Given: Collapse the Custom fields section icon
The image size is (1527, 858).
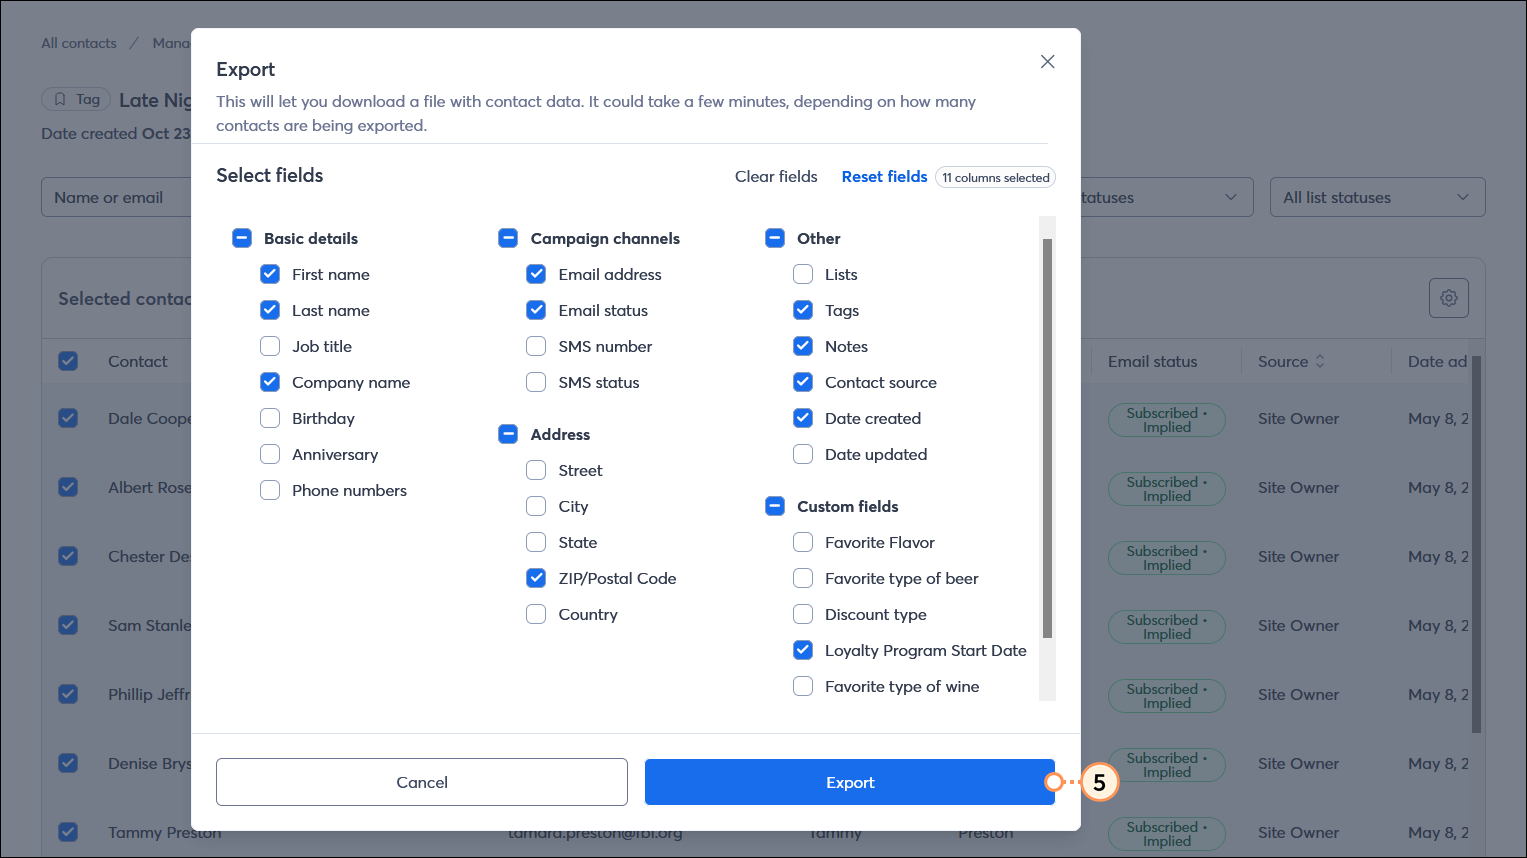Looking at the screenshot, I should click(x=775, y=506).
